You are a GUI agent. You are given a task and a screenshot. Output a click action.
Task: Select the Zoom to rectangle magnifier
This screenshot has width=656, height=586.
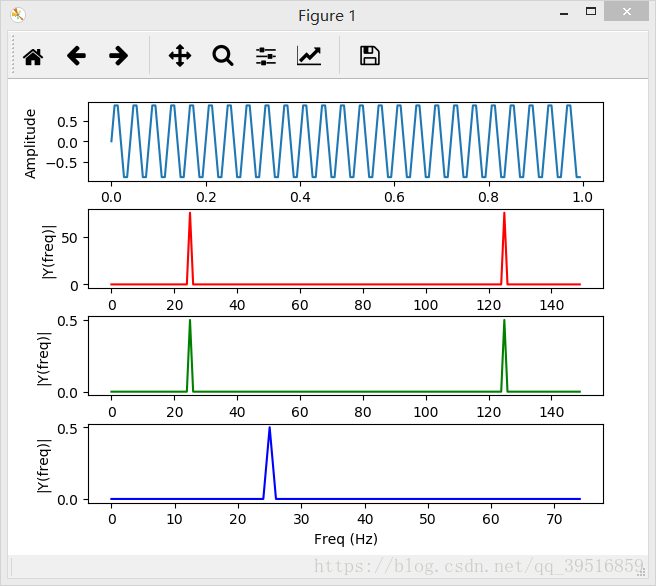tap(223, 56)
